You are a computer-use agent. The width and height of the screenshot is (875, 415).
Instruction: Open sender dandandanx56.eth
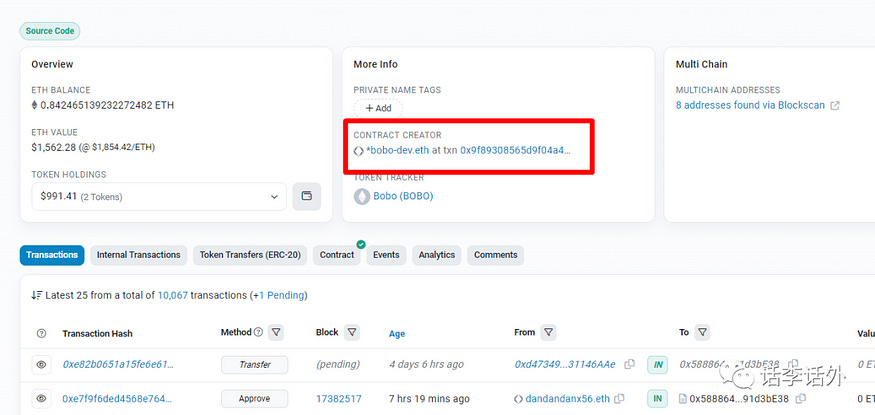tap(568, 399)
